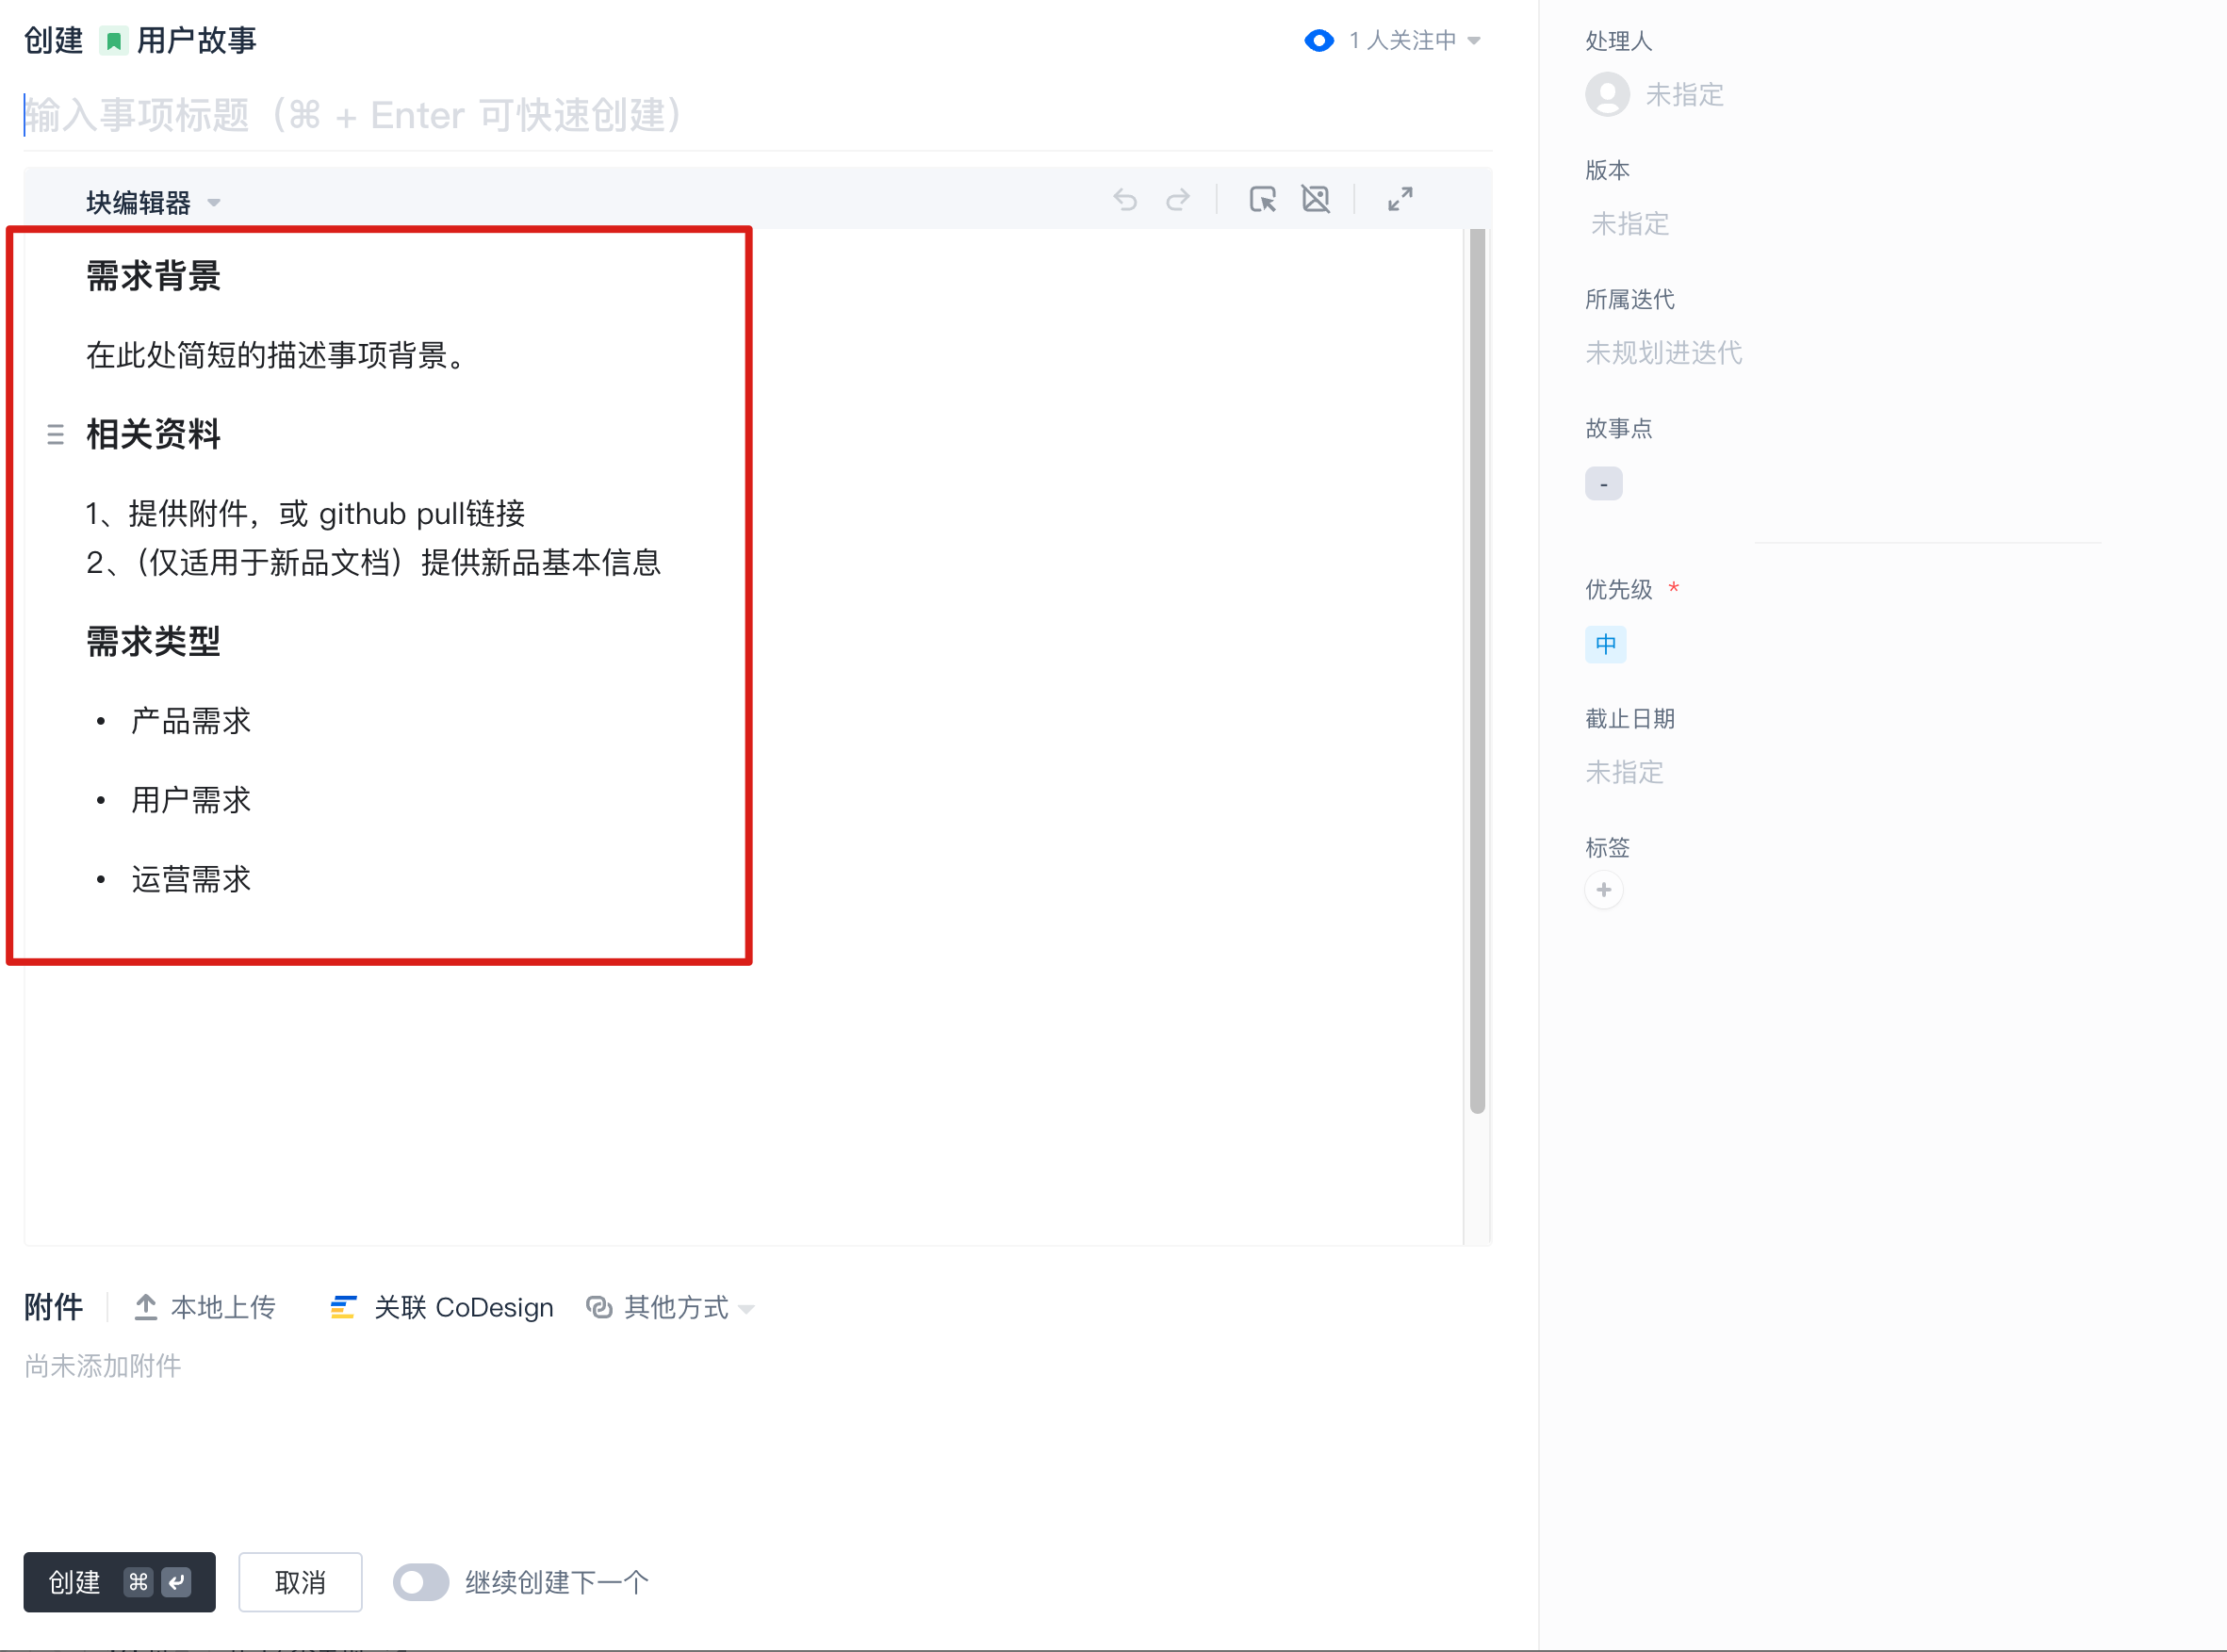Click the undo arrow in editor toolbar
The height and width of the screenshot is (1652, 2227).
1125,200
